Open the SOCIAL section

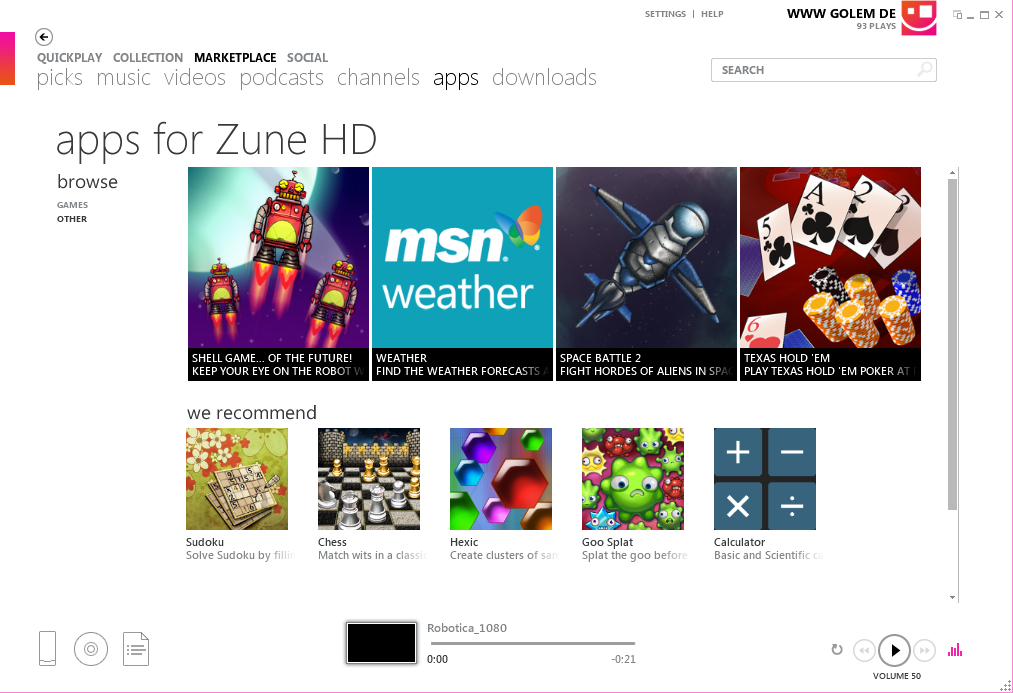coord(308,57)
